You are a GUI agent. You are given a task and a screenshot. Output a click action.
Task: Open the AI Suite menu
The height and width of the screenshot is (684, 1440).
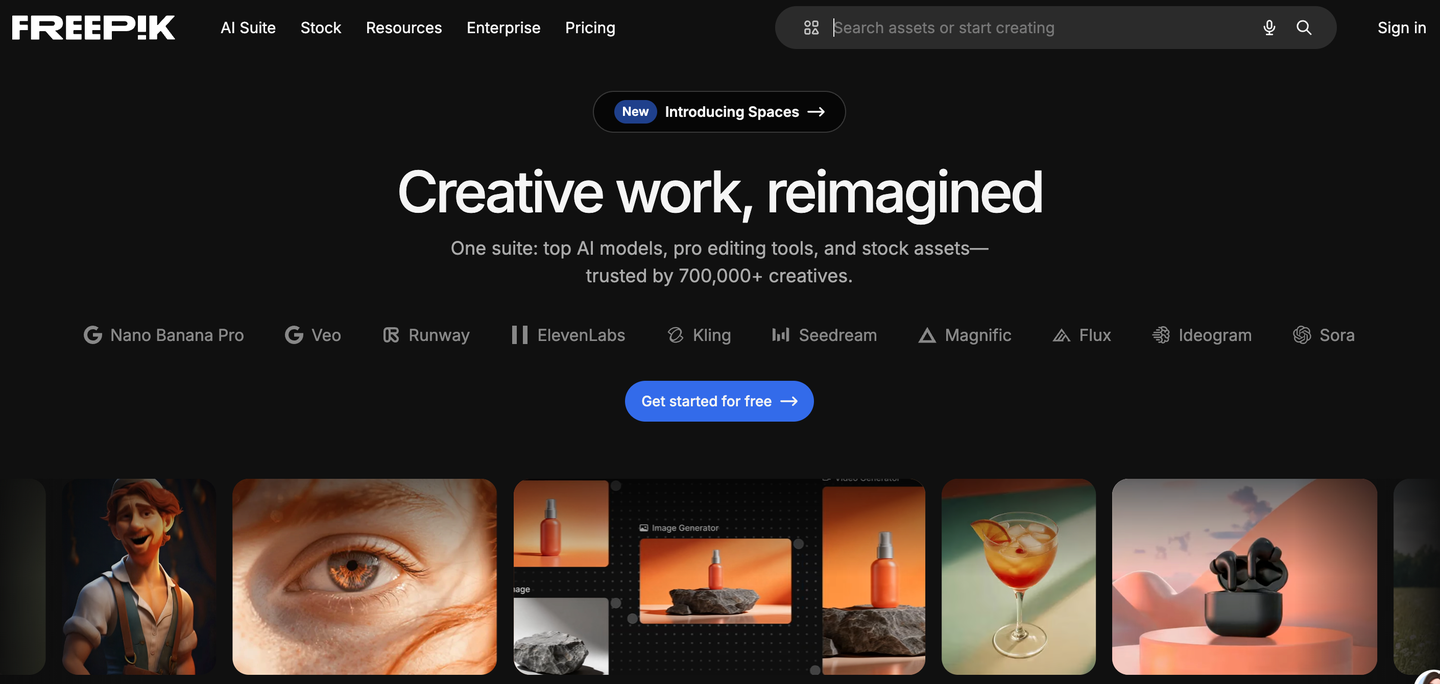[248, 28]
